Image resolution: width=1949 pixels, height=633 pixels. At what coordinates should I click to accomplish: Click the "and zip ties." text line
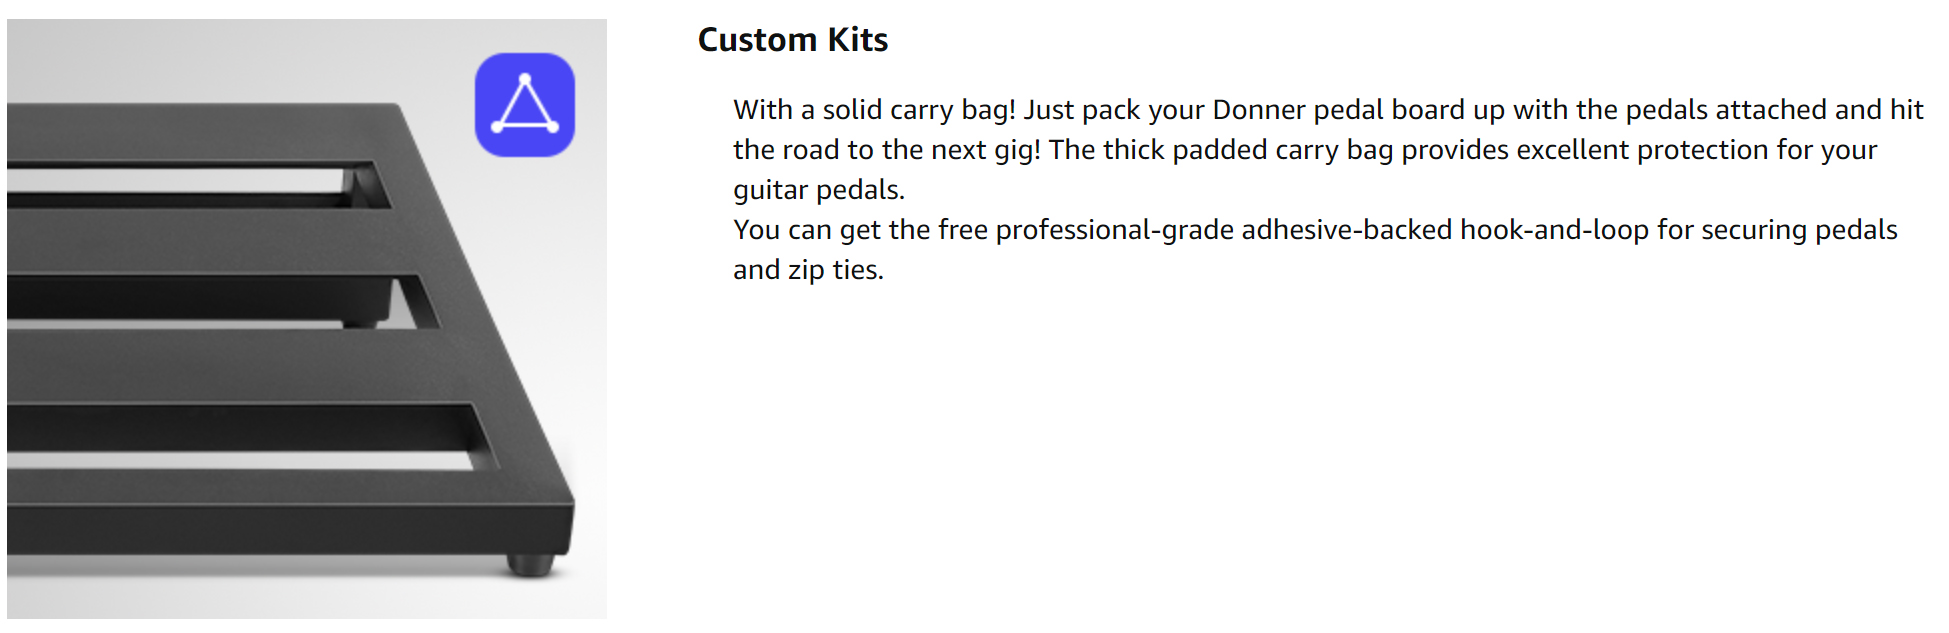808,270
